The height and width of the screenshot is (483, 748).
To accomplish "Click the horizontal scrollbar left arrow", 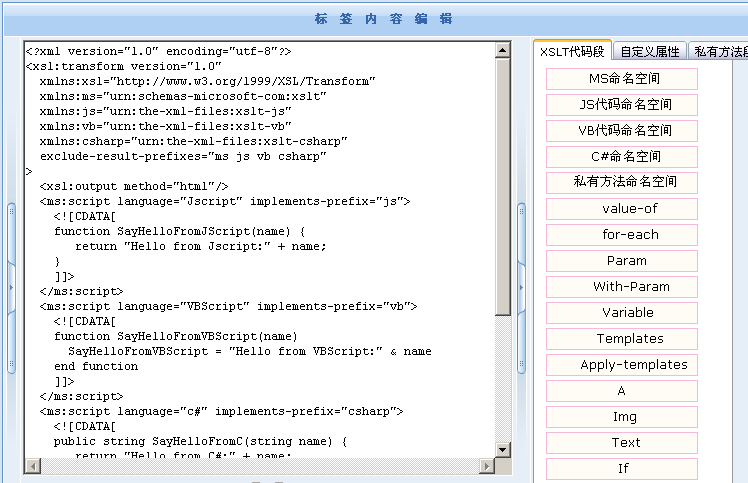I will tap(32, 466).
